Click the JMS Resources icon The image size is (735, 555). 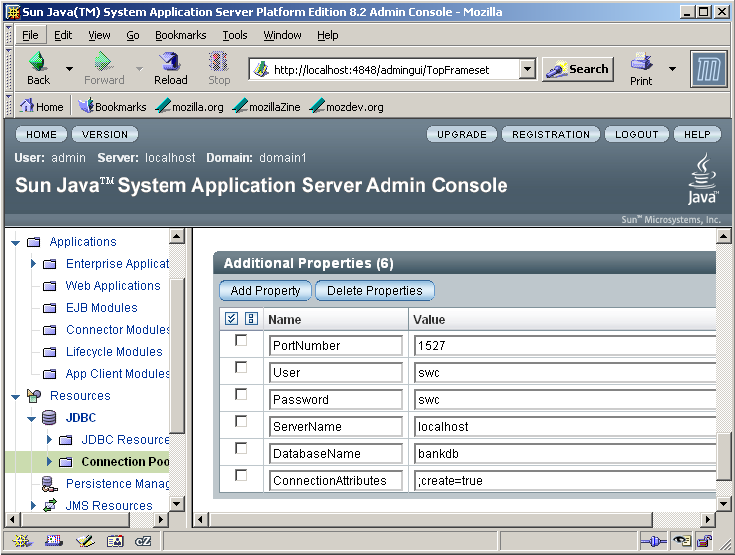point(50,505)
